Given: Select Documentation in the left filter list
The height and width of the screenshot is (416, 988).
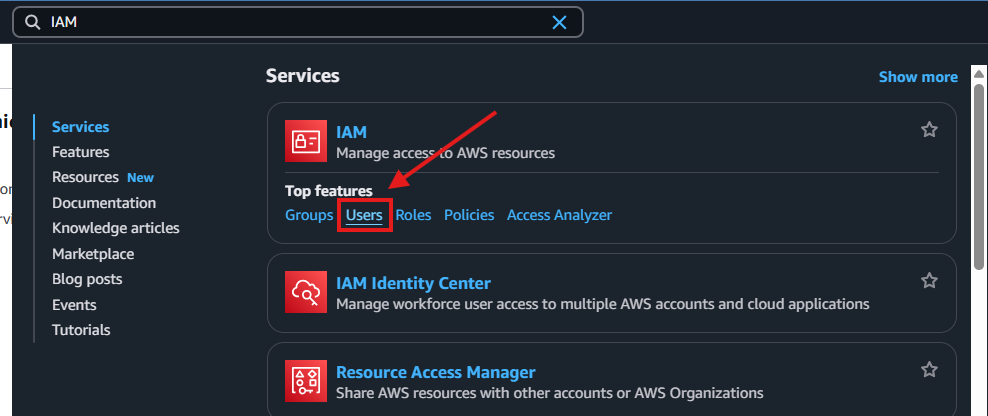Looking at the screenshot, I should [104, 203].
